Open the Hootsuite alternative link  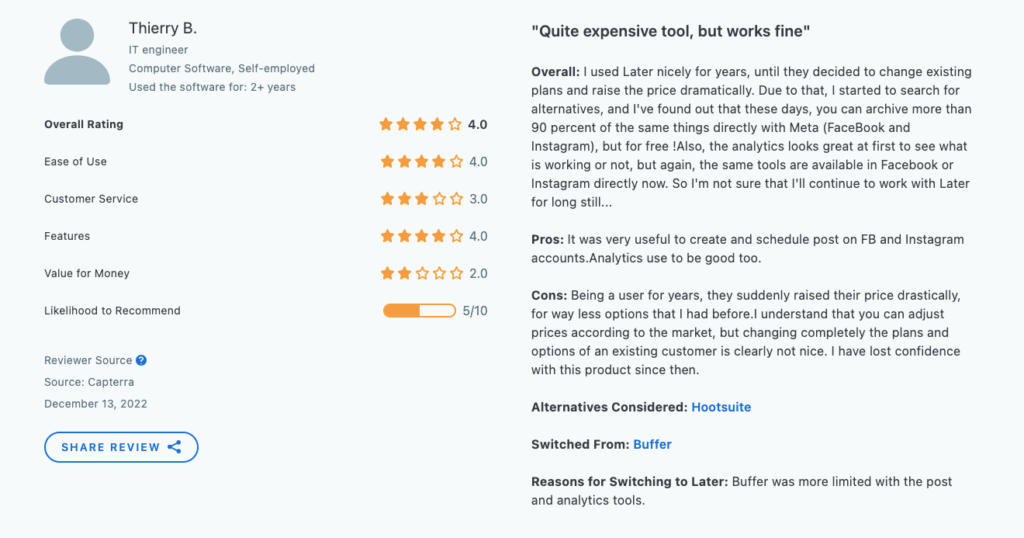(721, 407)
